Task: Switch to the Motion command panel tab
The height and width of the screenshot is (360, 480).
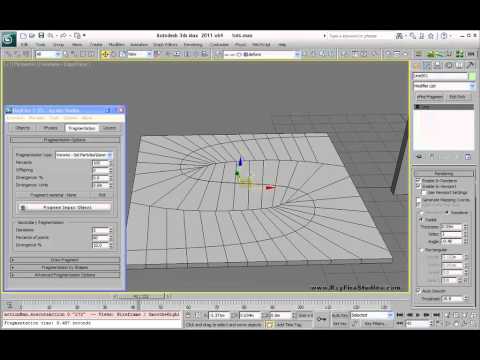Action: tap(449, 66)
